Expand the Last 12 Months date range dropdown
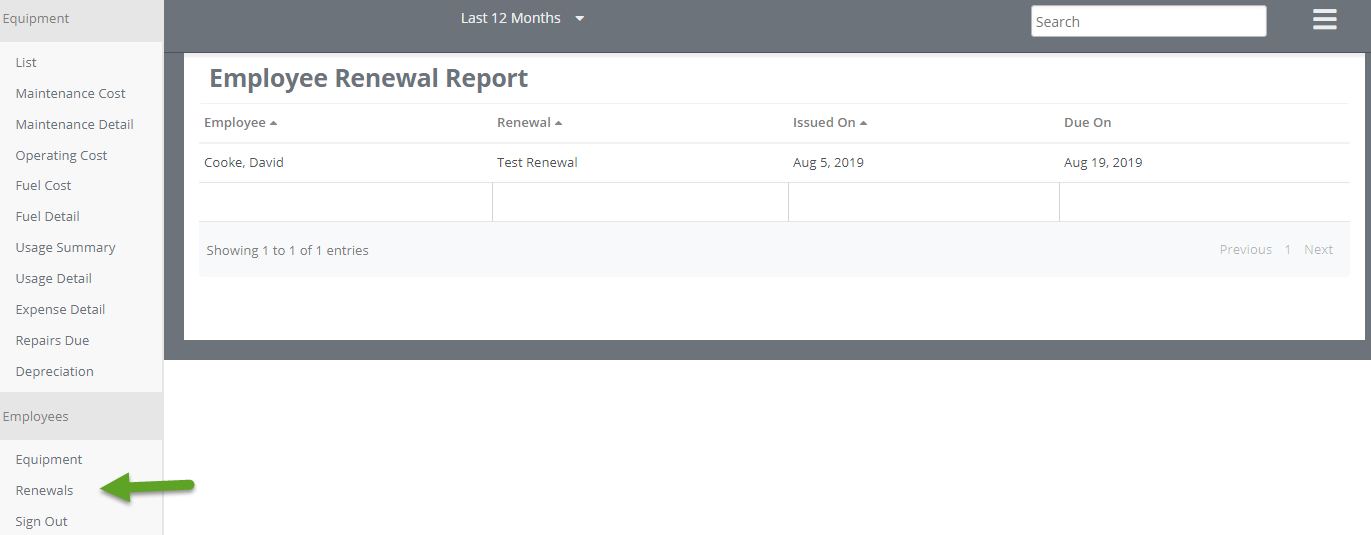Image resolution: width=1371 pixels, height=535 pixels. pyautogui.click(x=522, y=18)
